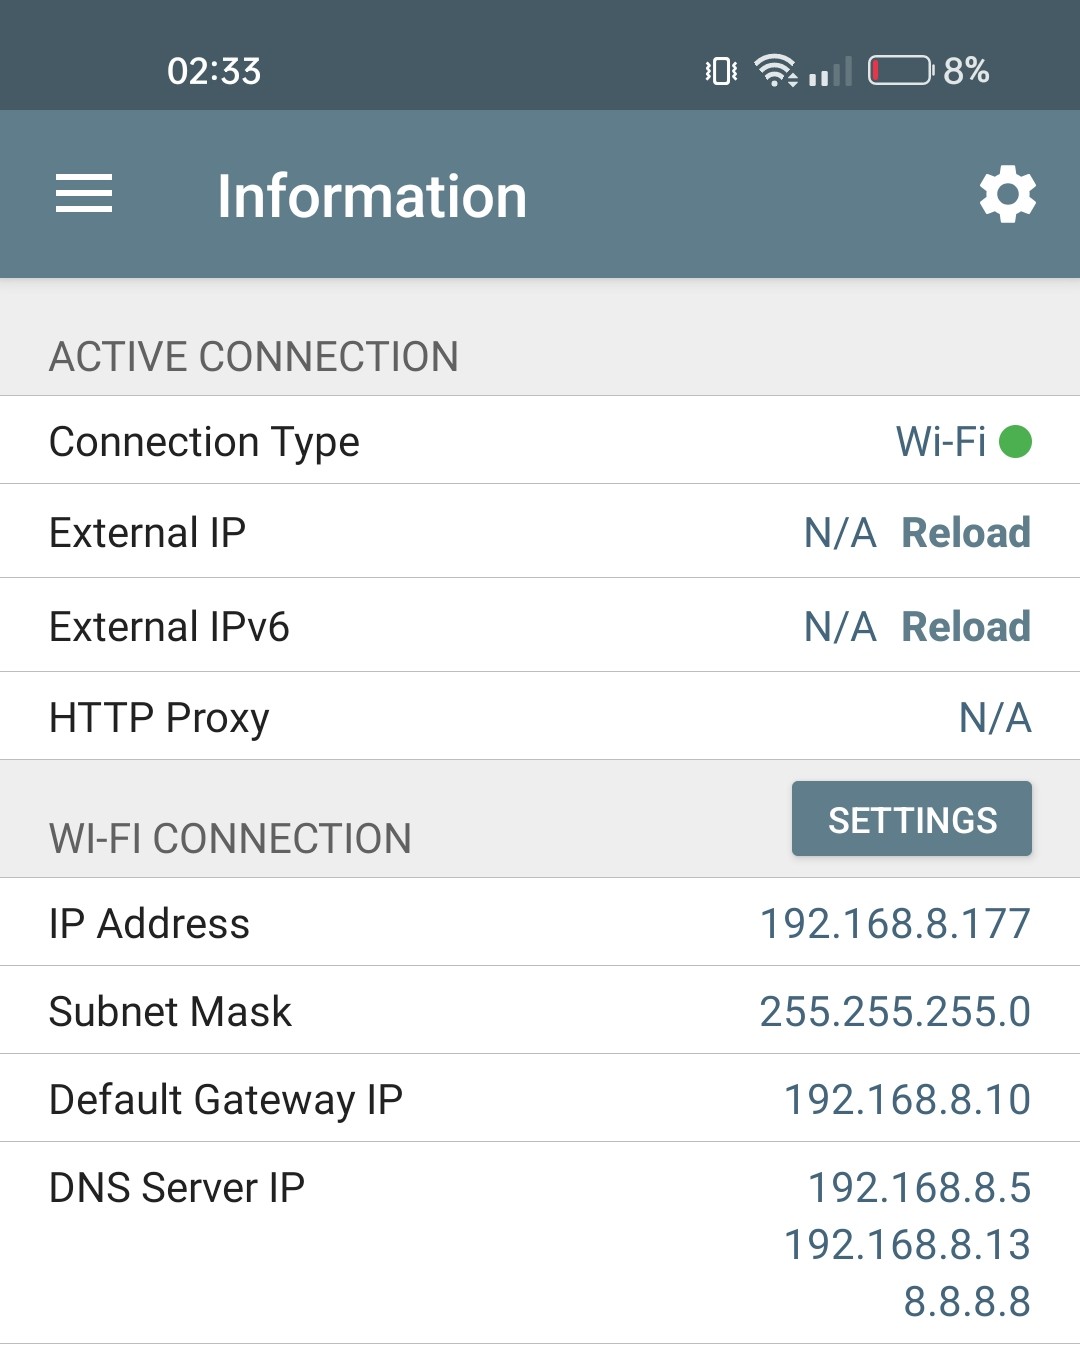The height and width of the screenshot is (1361, 1080).
Task: Open Wi-Fi connection SETTINGS button
Action: pos(912,819)
